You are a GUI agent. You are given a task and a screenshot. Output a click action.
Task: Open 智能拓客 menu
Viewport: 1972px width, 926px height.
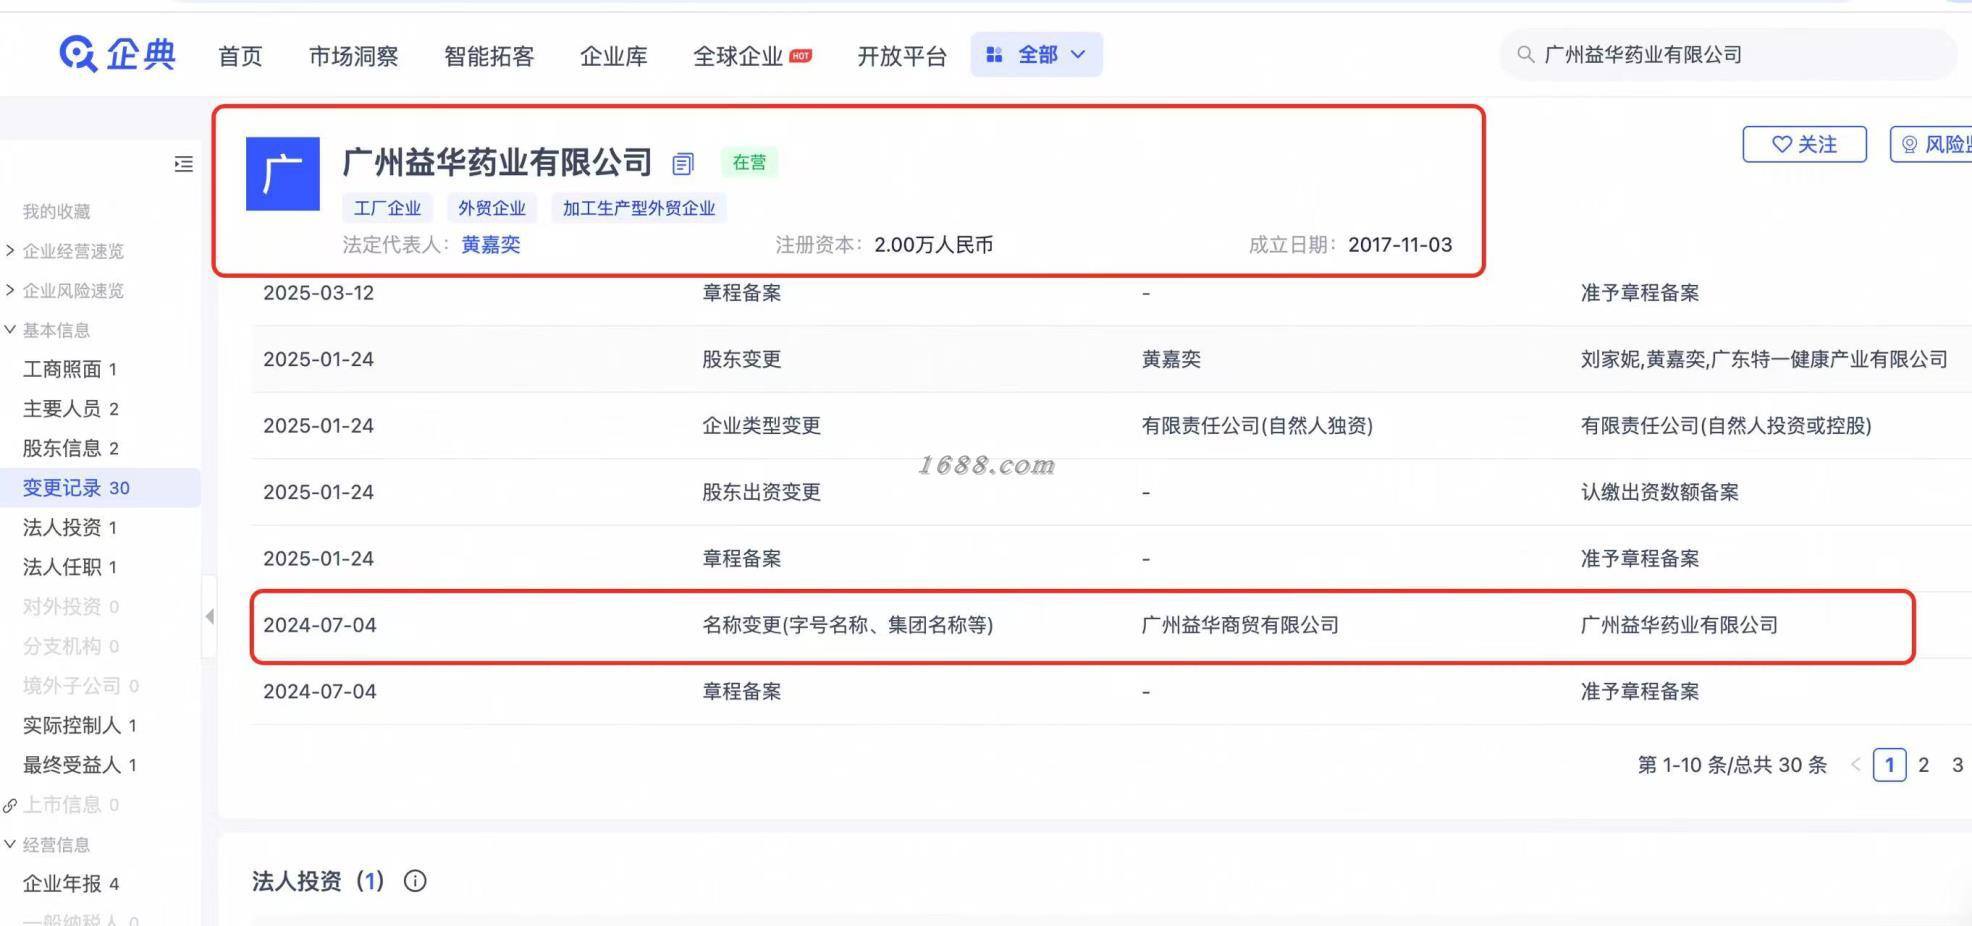[x=489, y=56]
